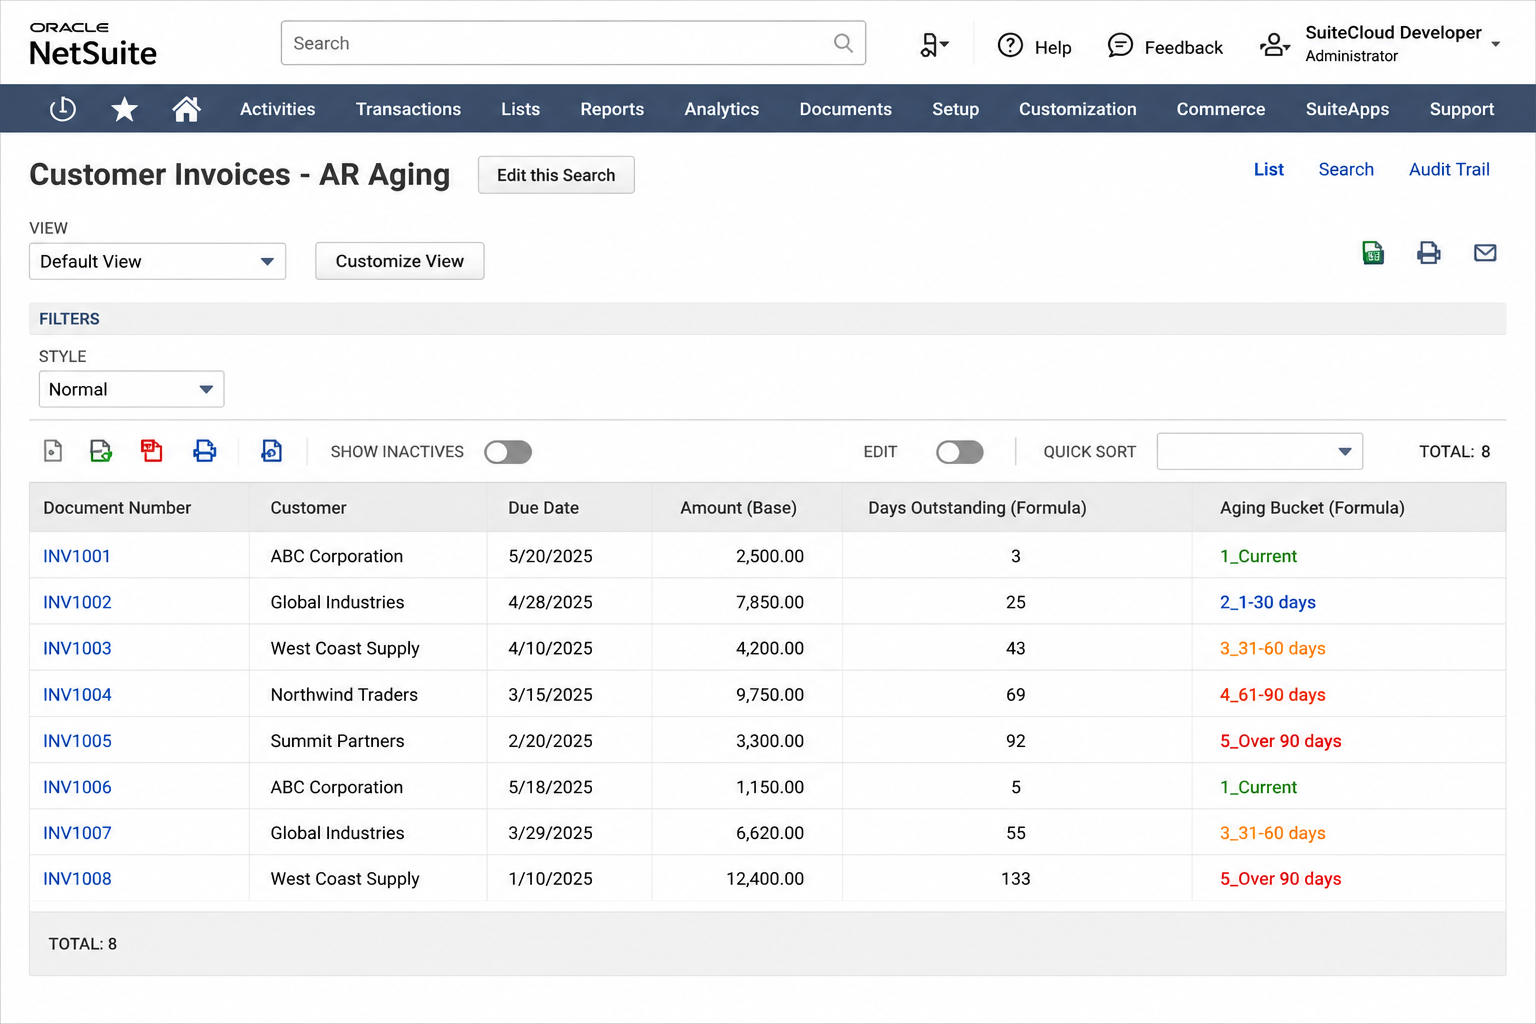This screenshot has width=1536, height=1024.
Task: Email the results with envelope icon
Action: (1485, 253)
